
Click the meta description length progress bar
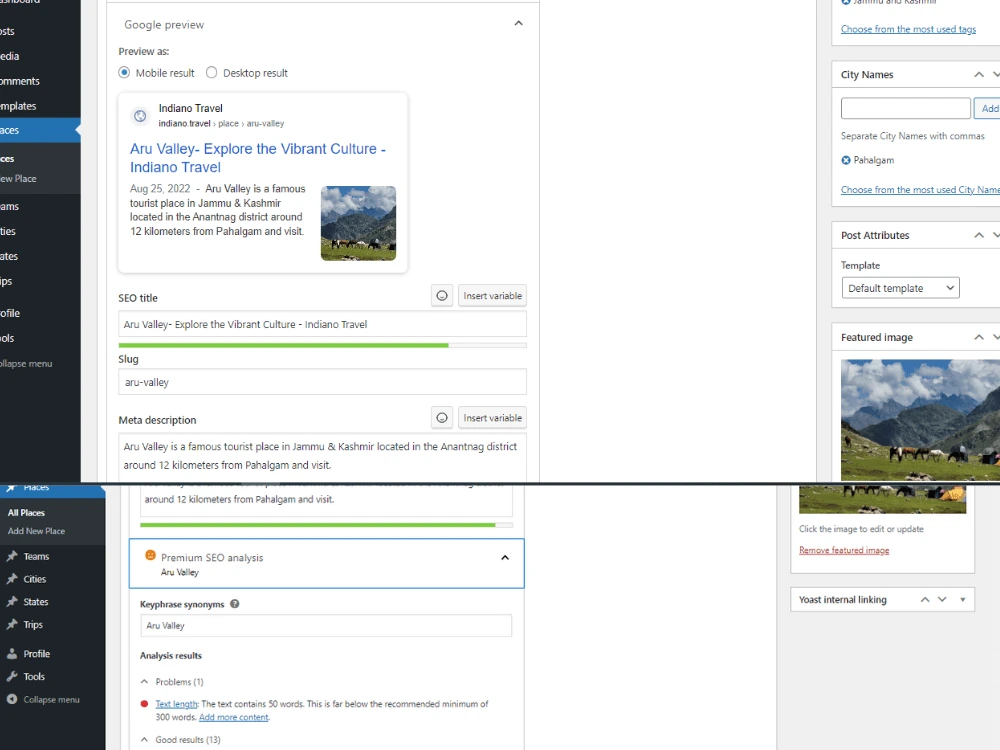pos(326,525)
